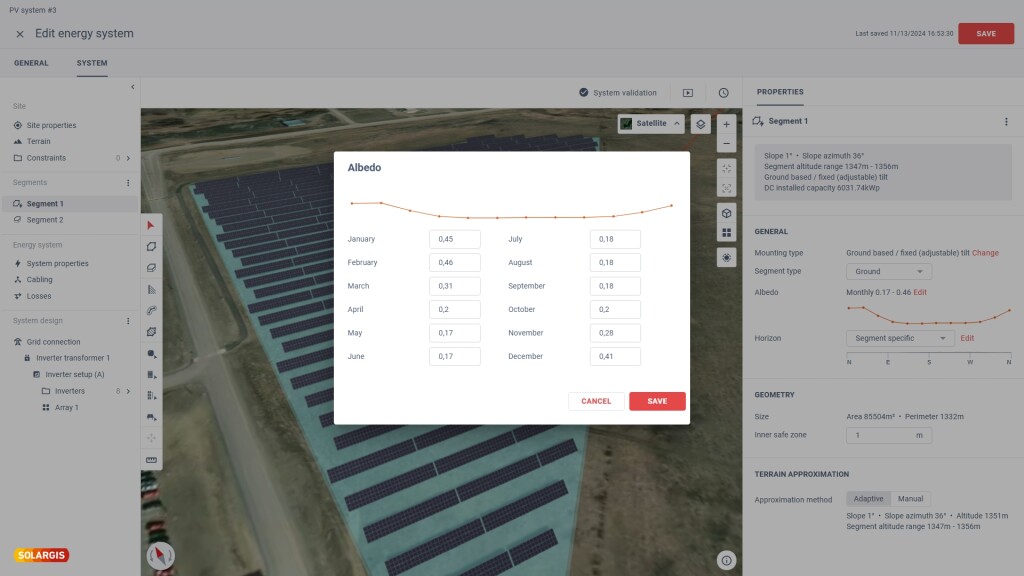The height and width of the screenshot is (576, 1024).
Task: Open the 3D view cube icon
Action: pos(727,213)
